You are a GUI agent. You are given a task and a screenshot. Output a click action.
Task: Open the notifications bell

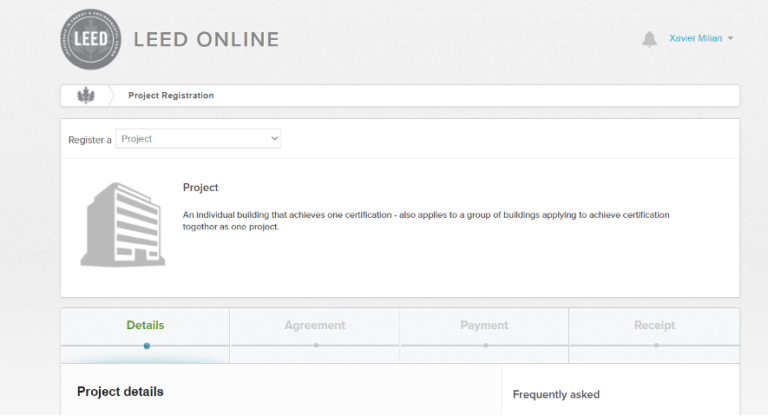(x=649, y=39)
